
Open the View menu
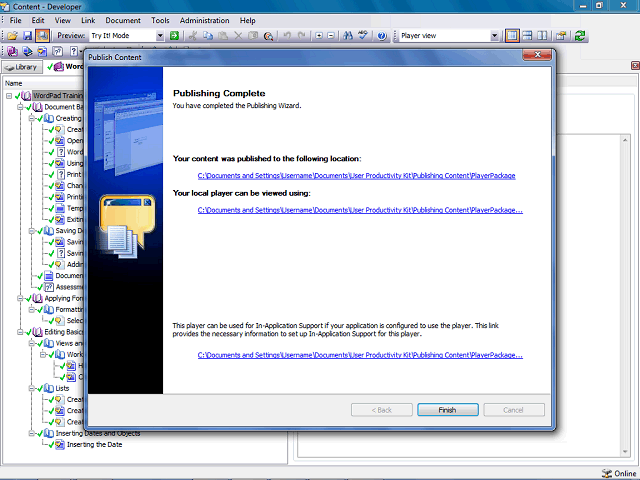[62, 20]
